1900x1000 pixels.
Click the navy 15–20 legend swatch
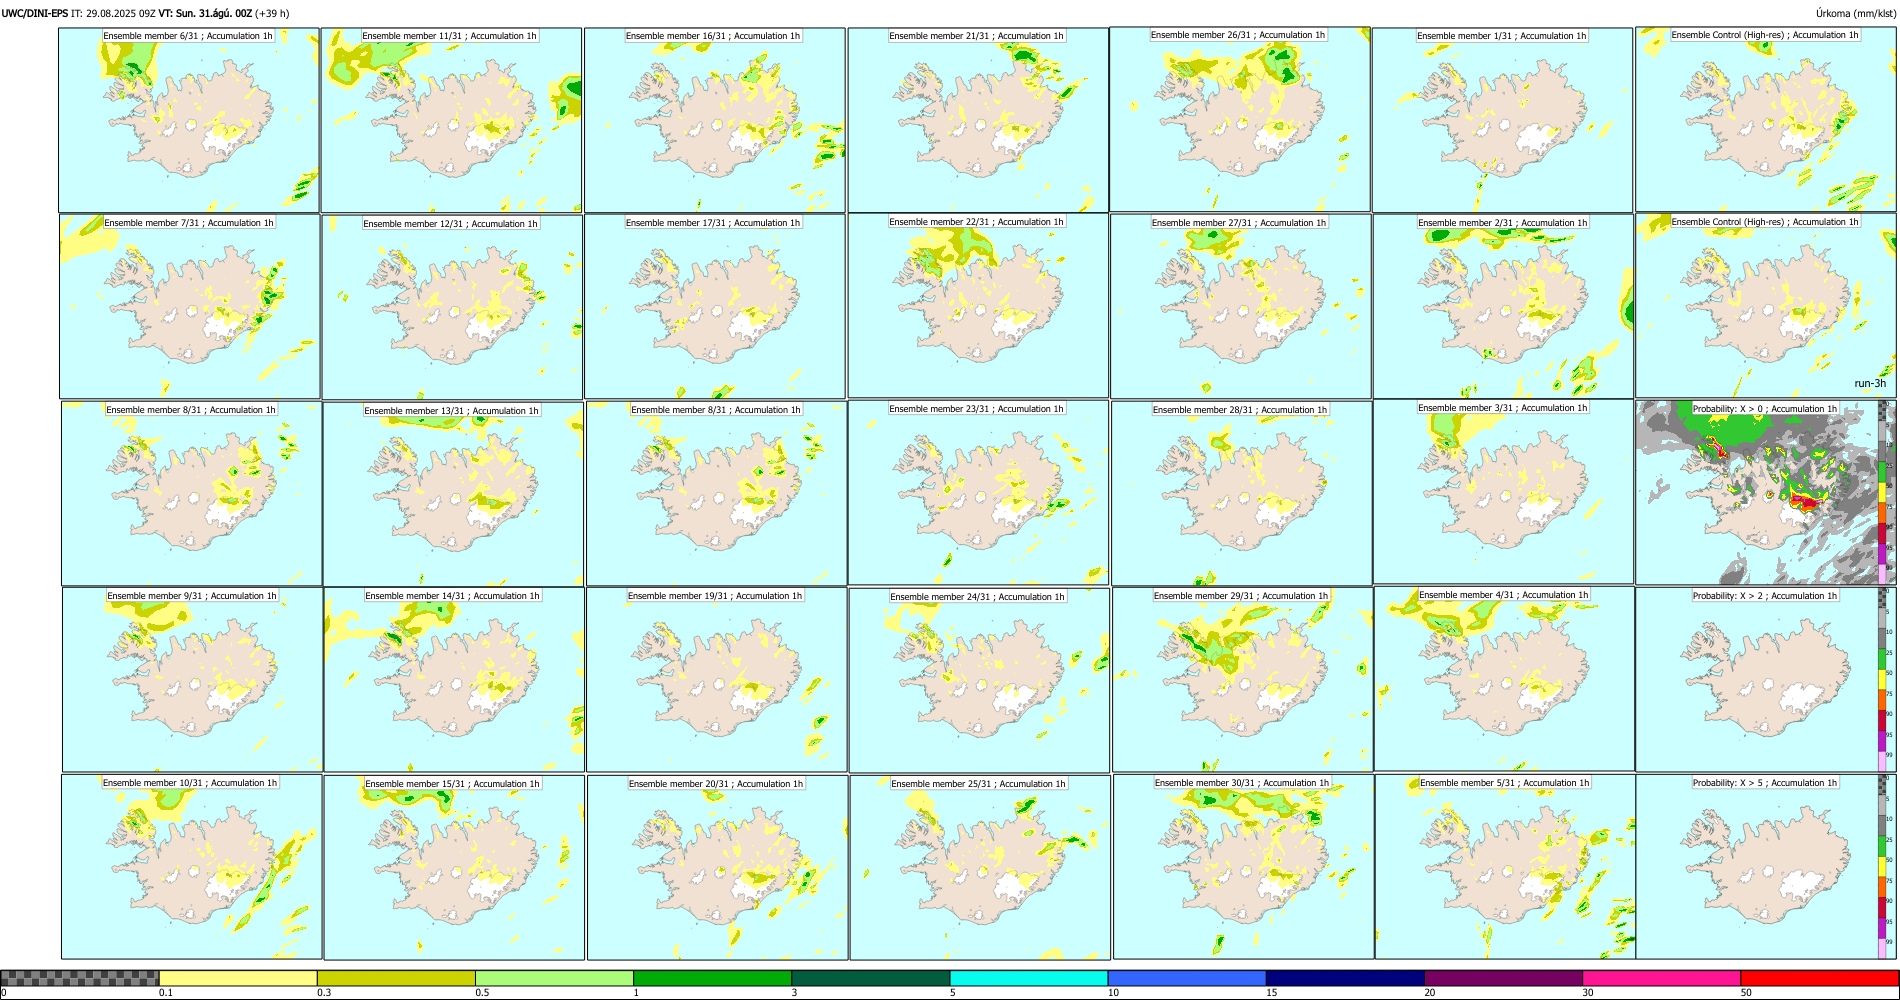click(x=1345, y=978)
